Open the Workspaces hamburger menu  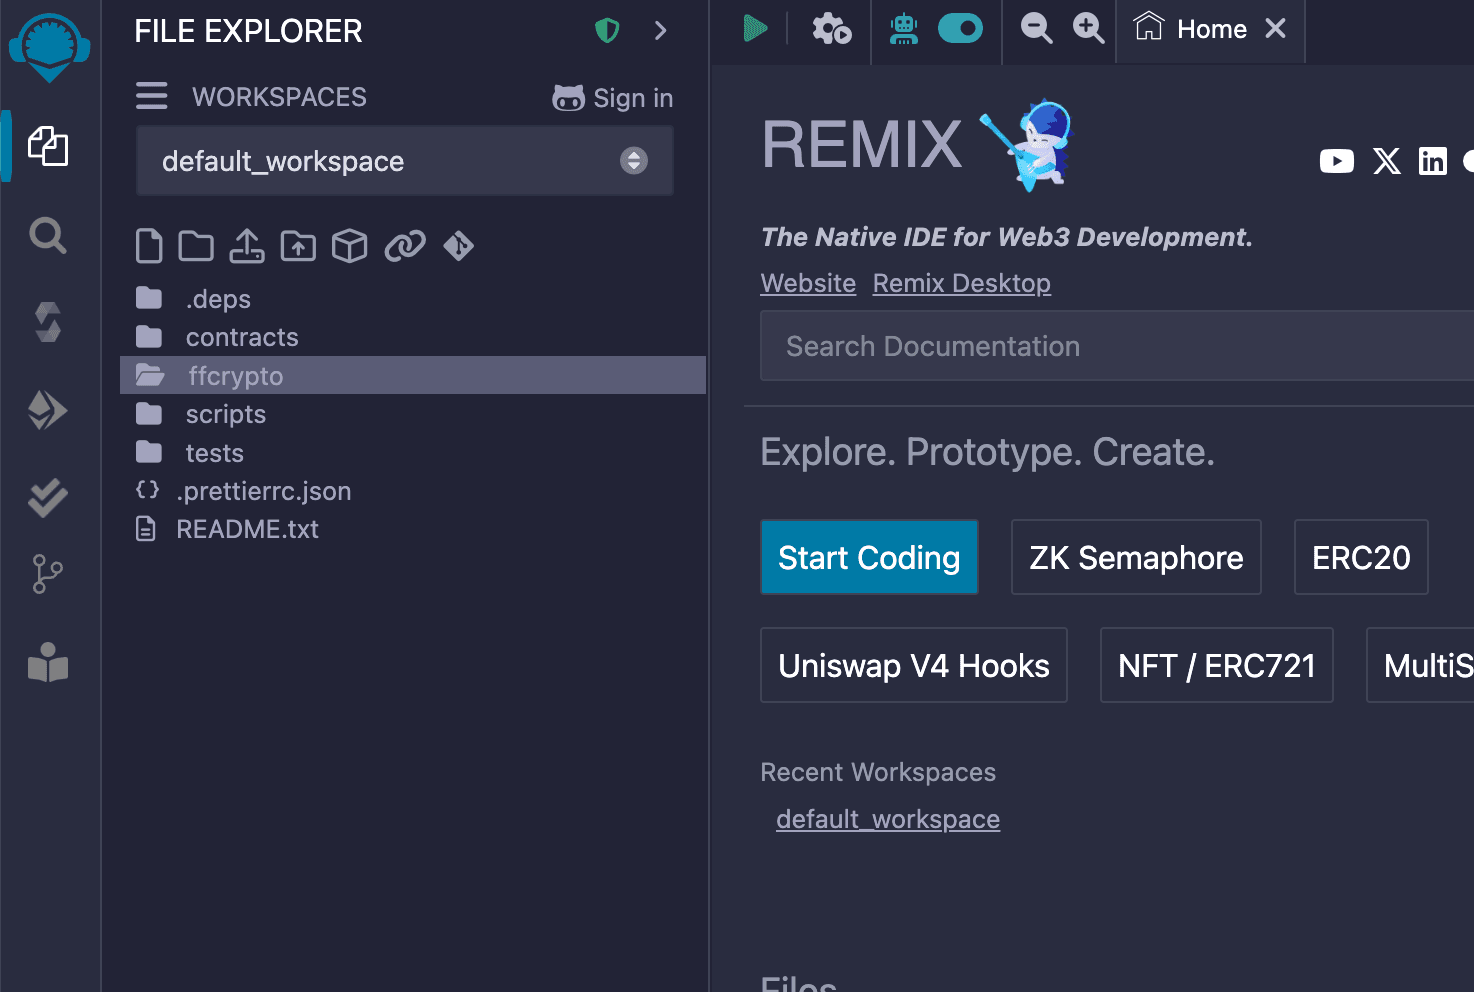pos(152,96)
